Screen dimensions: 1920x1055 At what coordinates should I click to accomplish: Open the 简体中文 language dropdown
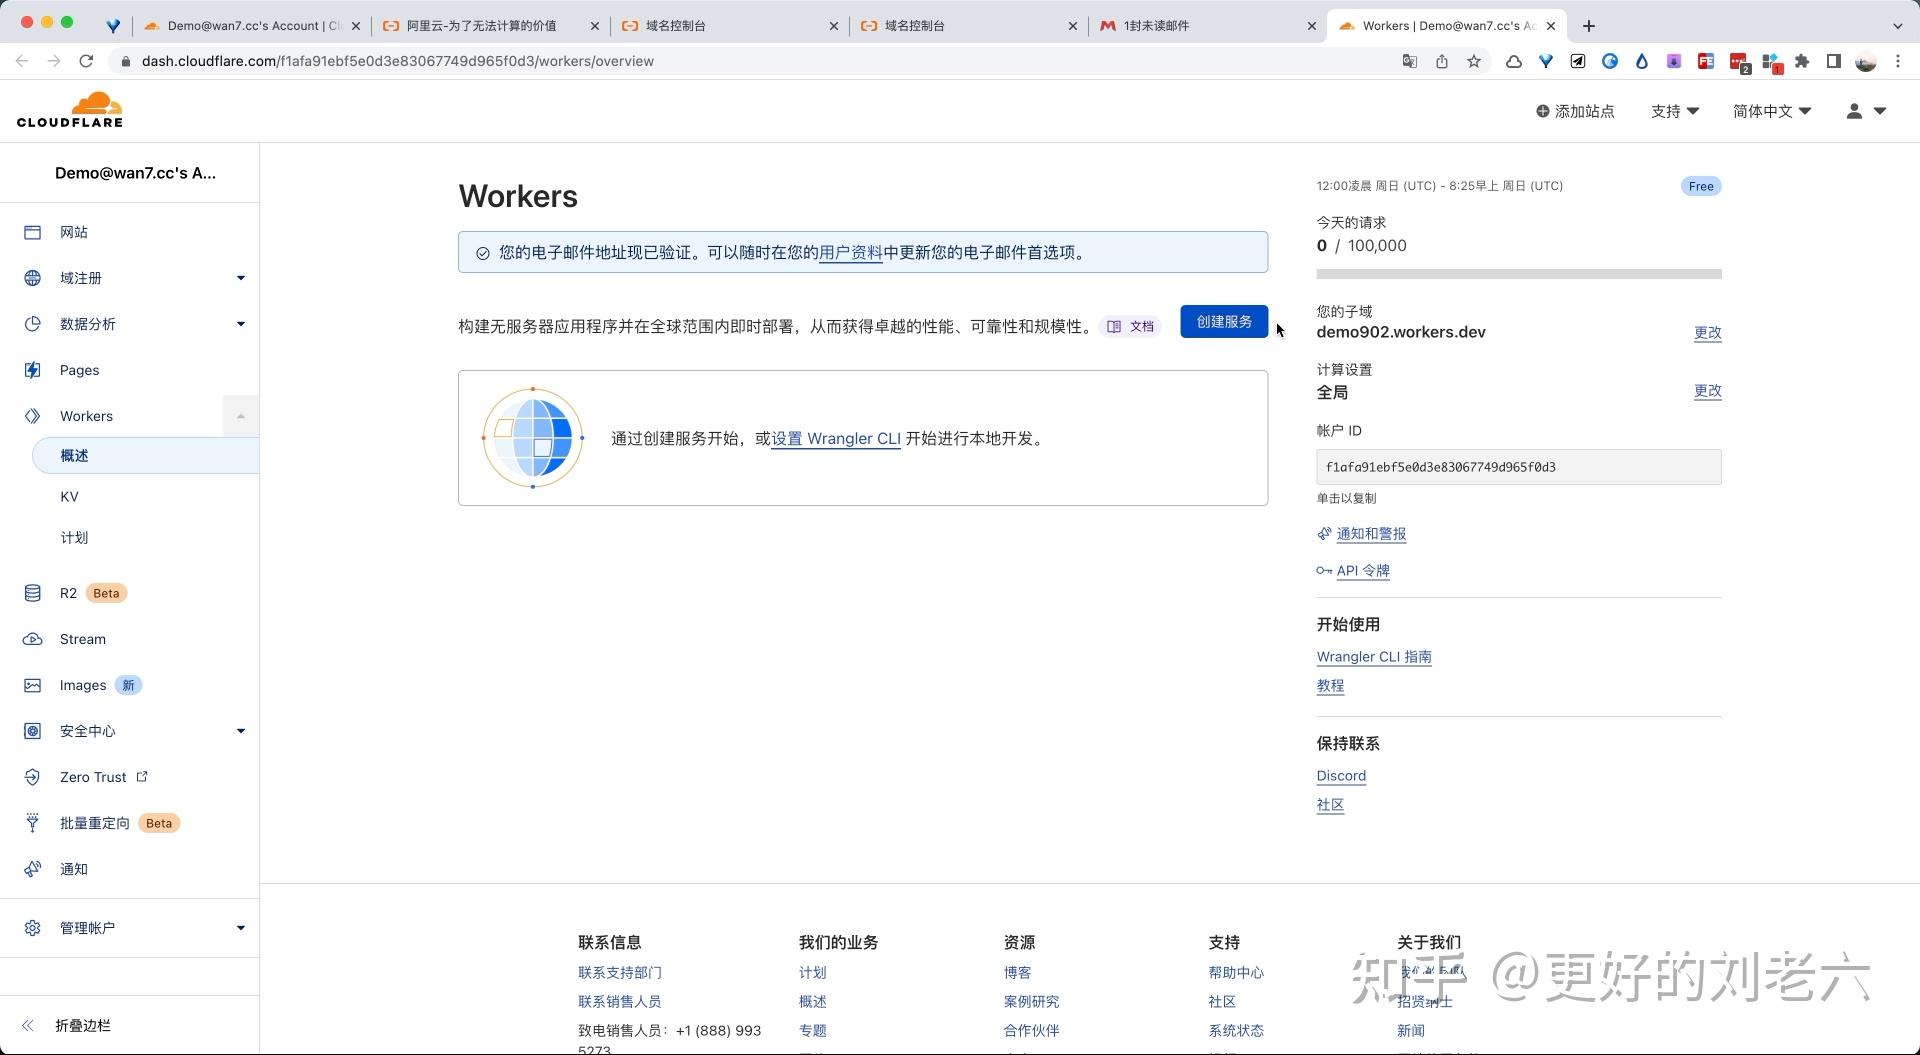(1772, 111)
